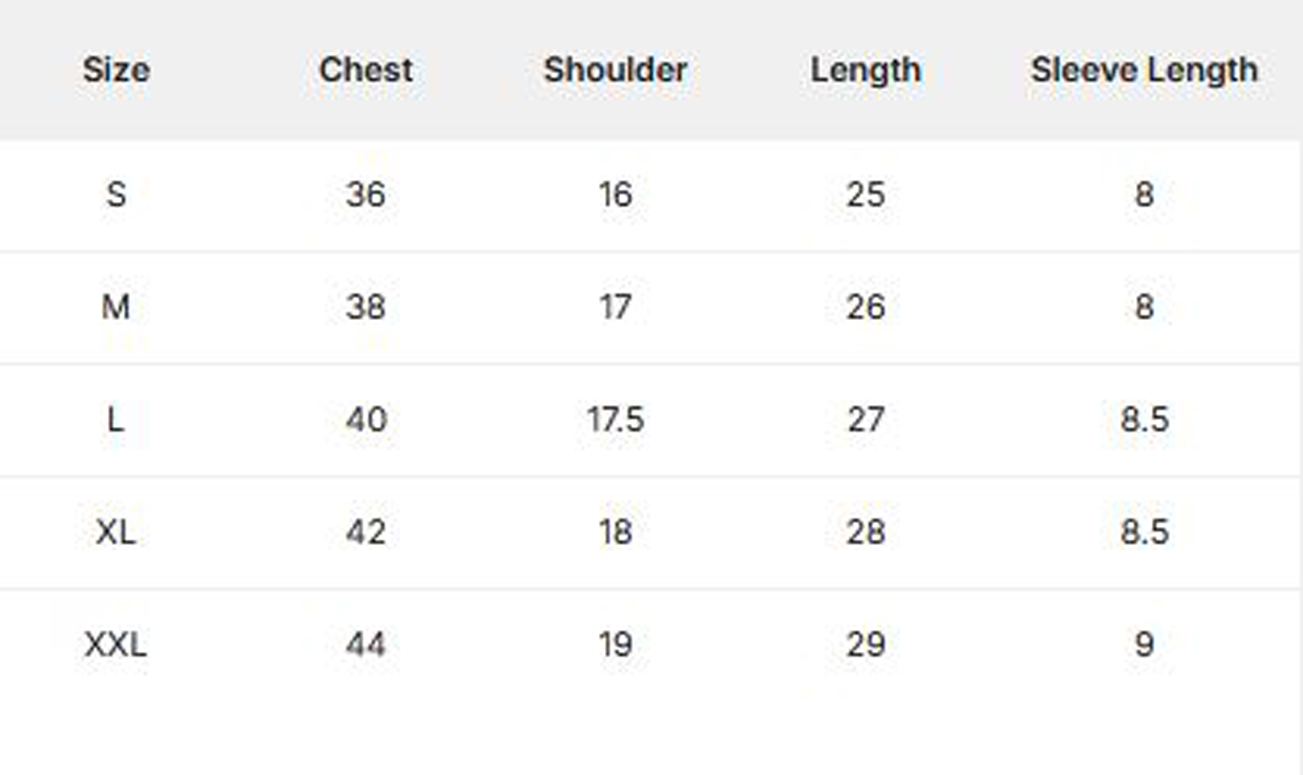This screenshot has width=1303, height=775.
Task: Click sleeve length 9 in XXL row
Action: [x=1144, y=645]
